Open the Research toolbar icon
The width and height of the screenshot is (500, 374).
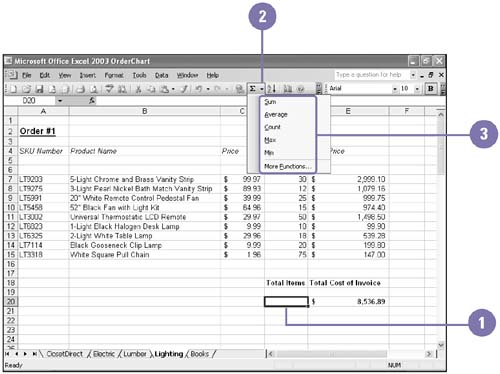[122, 89]
